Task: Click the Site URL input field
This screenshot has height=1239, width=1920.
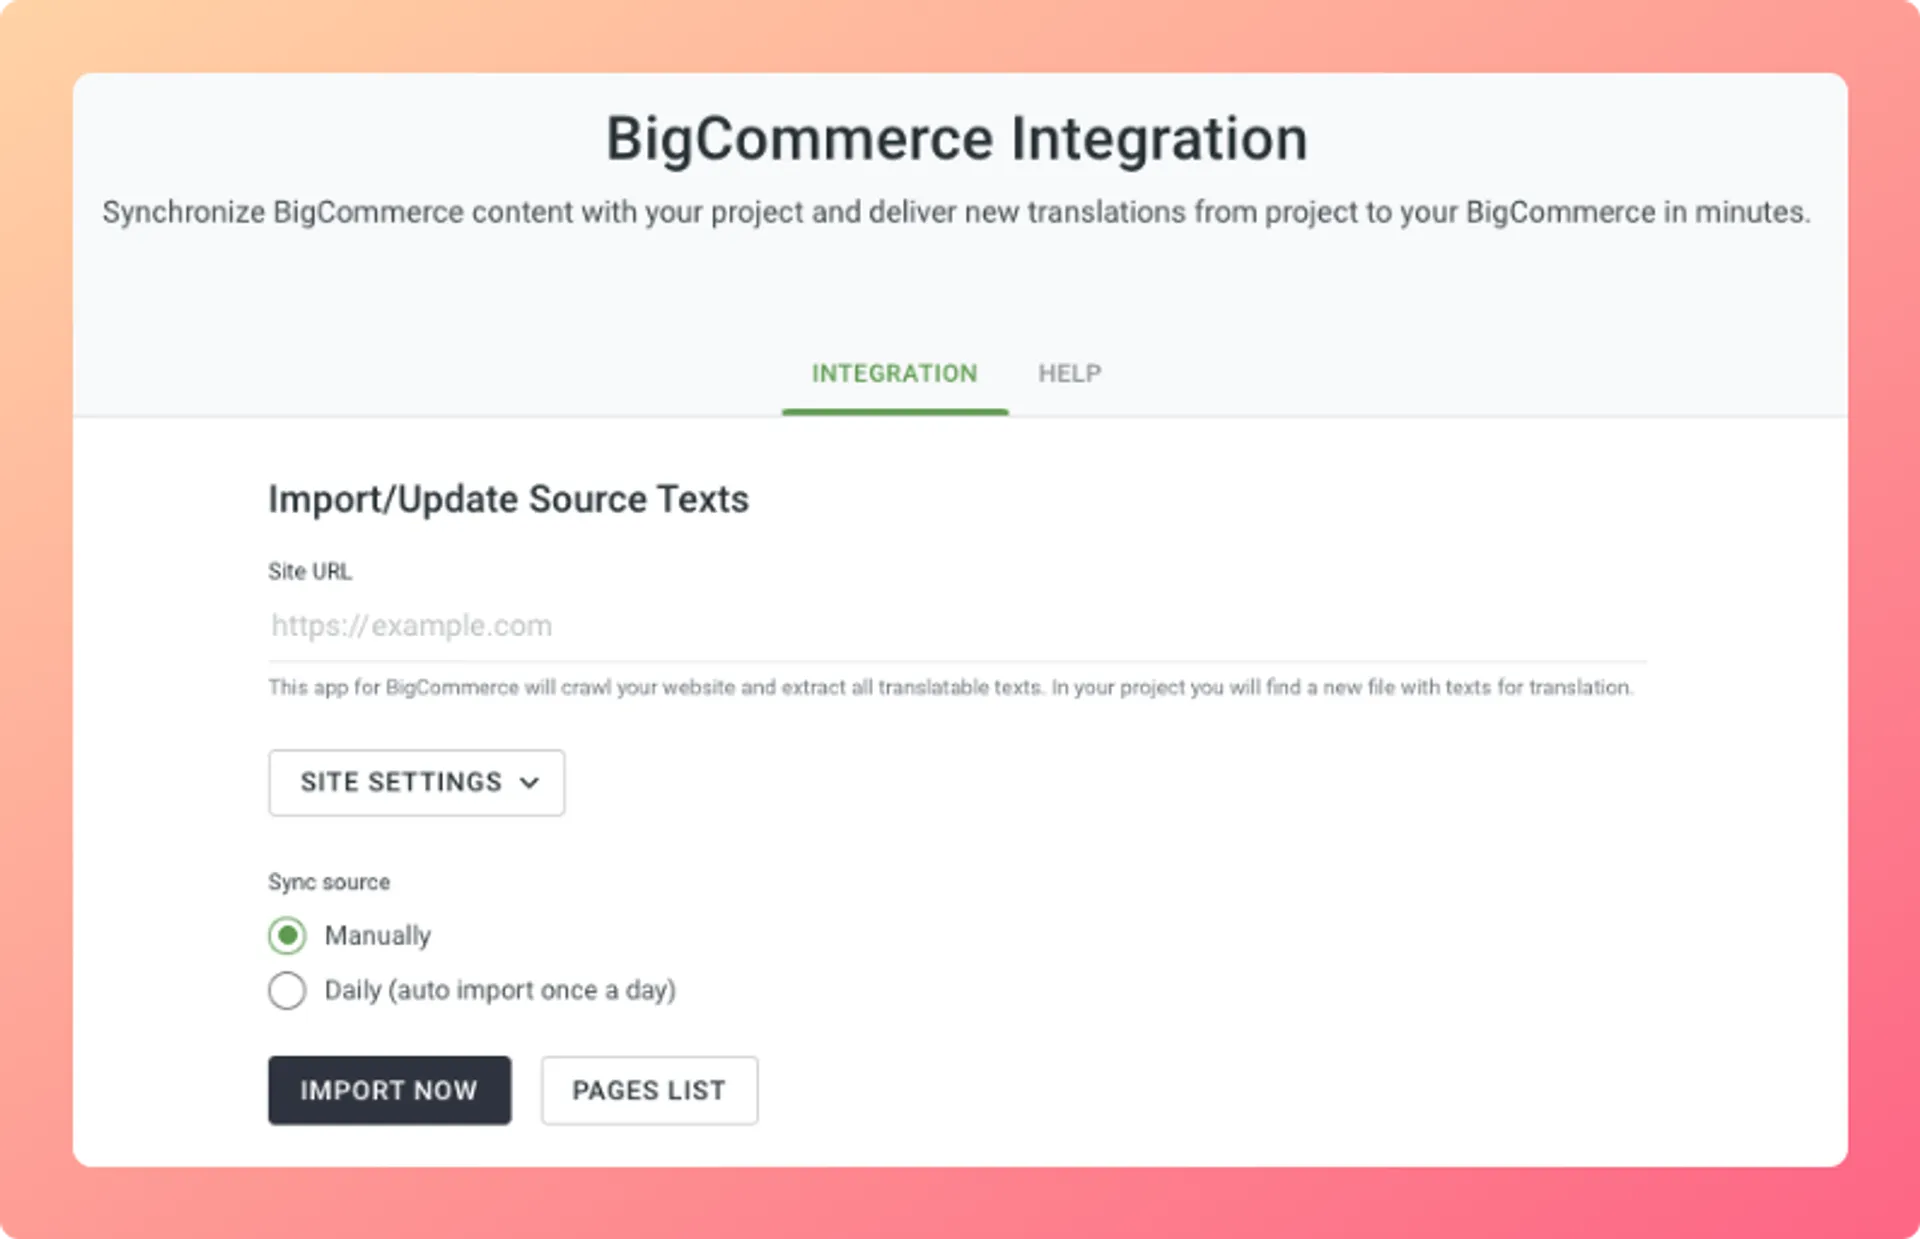Action: (956, 626)
